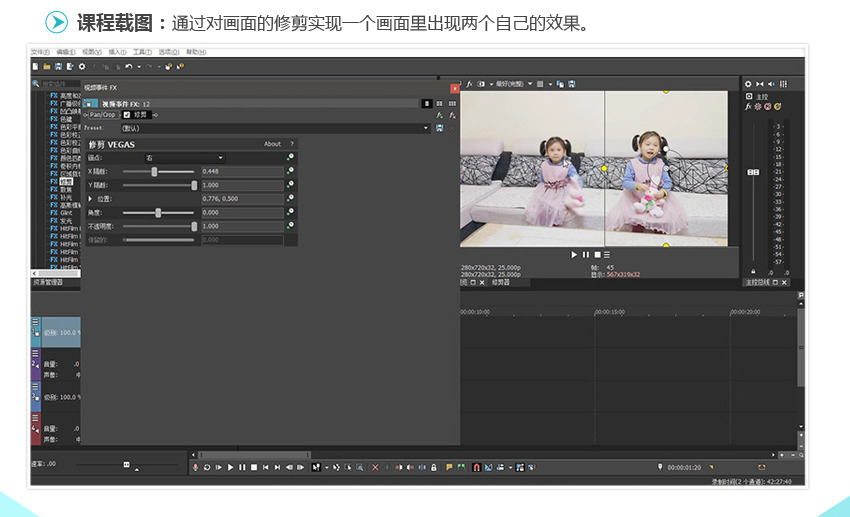Click the record microphone button in transport
The width and height of the screenshot is (850, 517).
(195, 467)
